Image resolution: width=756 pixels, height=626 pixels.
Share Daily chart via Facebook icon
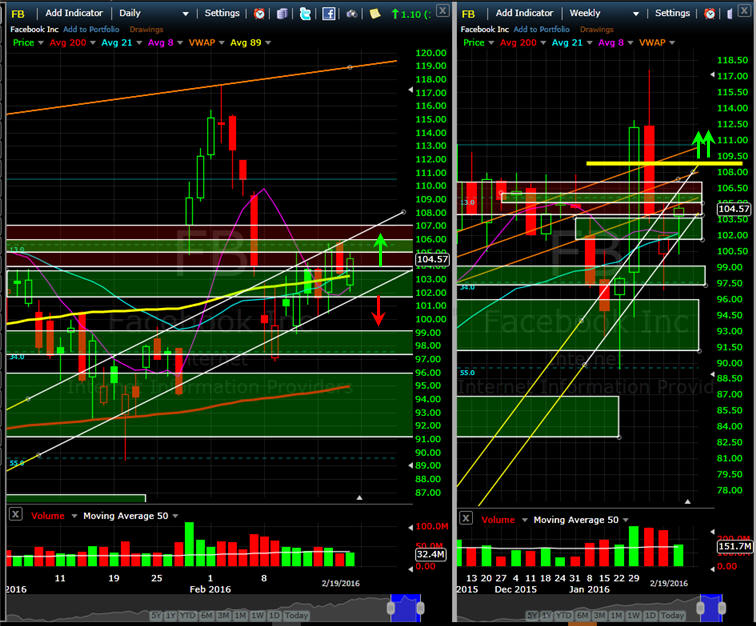(329, 14)
